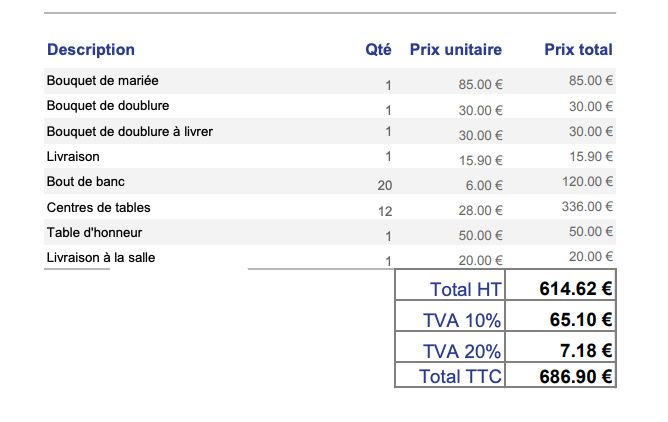Viewport: 668px width, 422px height.
Task: Select the Total HT label
Action: (x=465, y=289)
